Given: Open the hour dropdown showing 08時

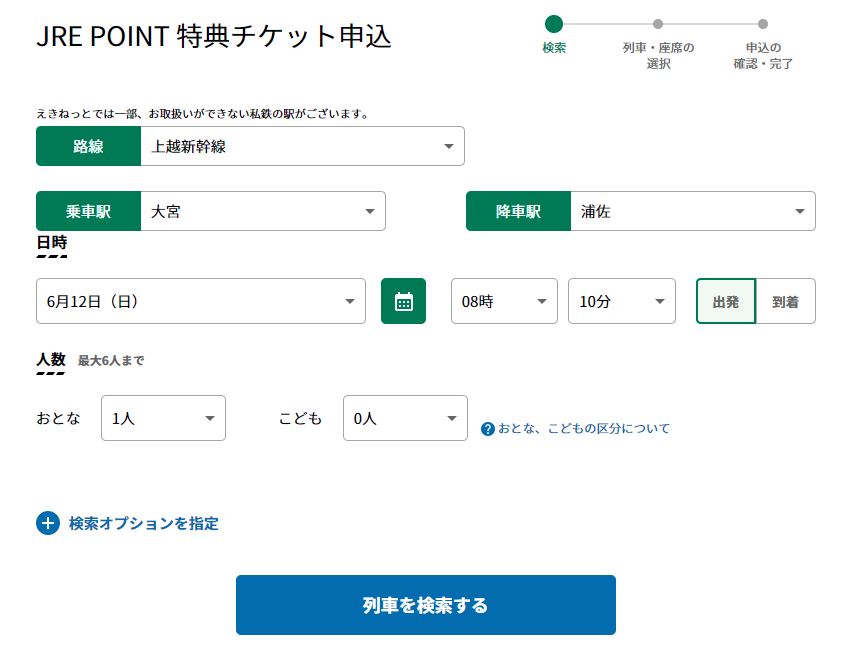Looking at the screenshot, I should click(504, 301).
